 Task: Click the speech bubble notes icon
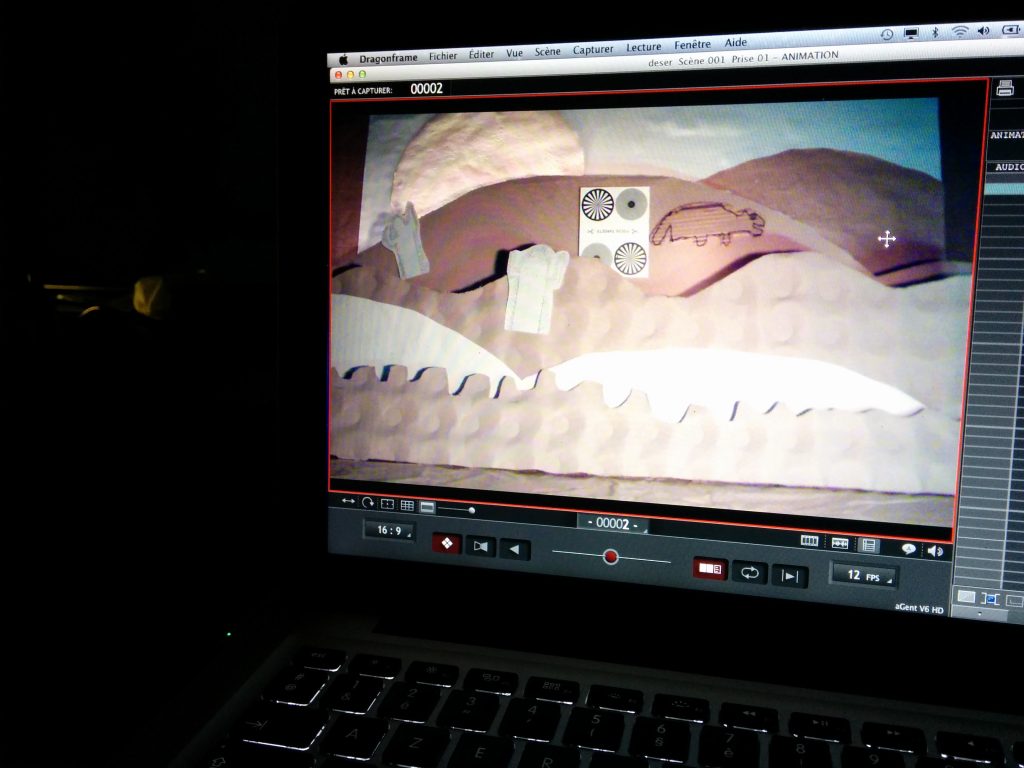pos(908,548)
